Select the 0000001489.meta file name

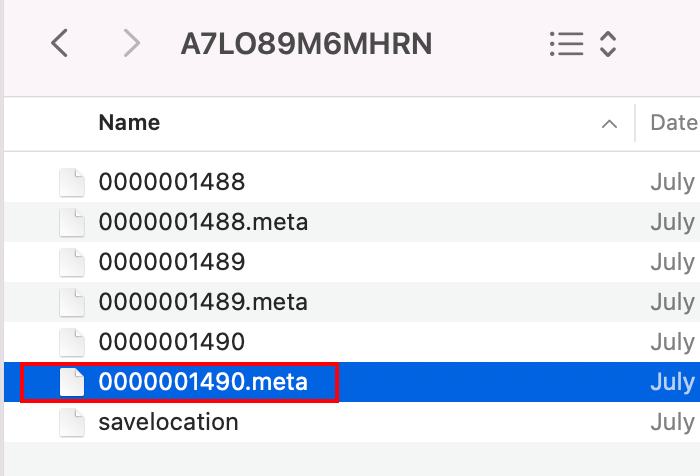(x=203, y=302)
